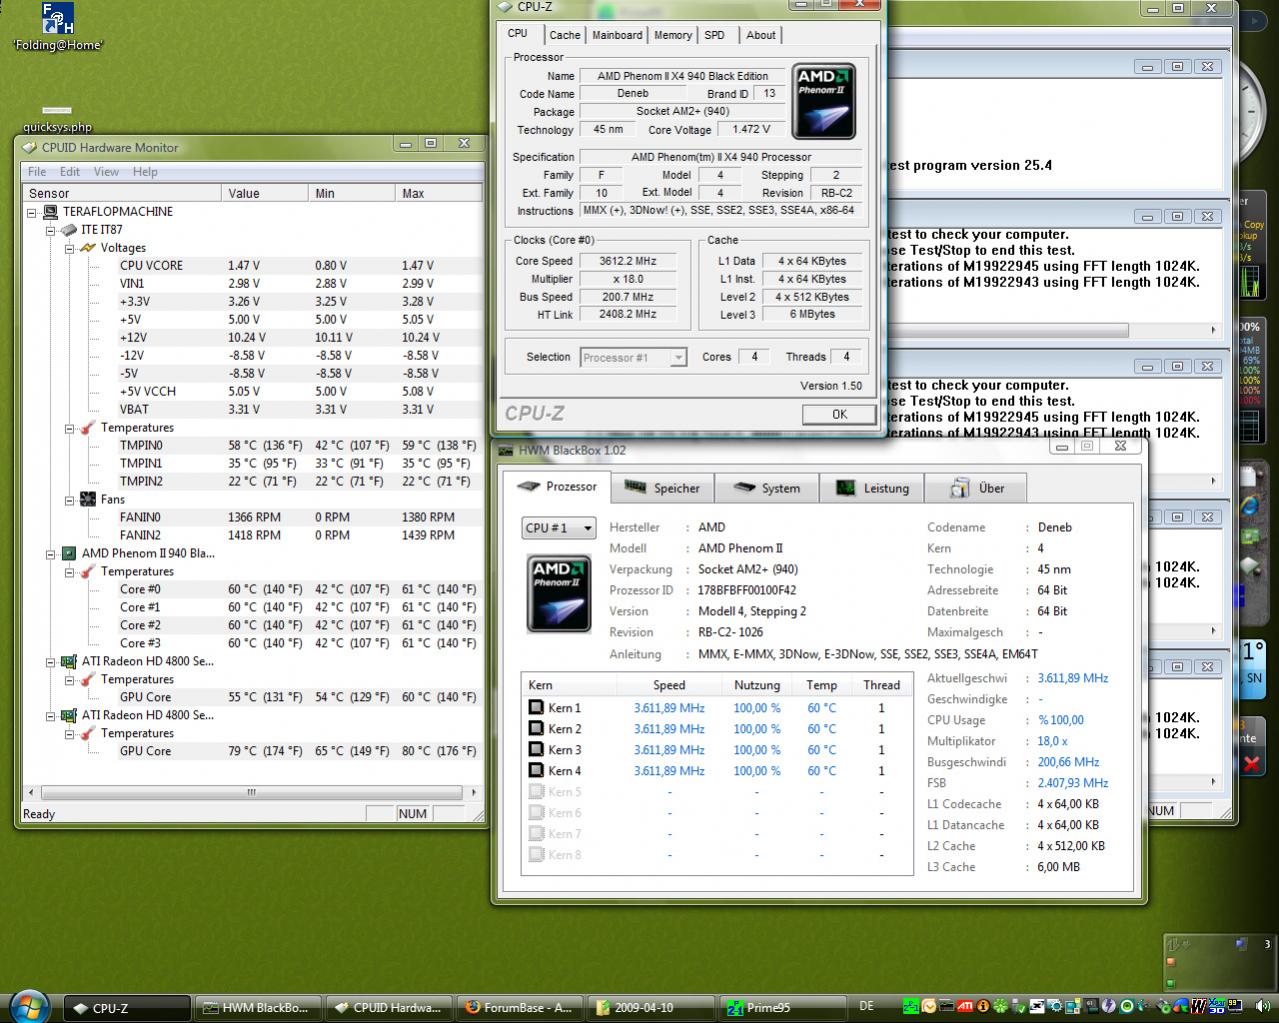The height and width of the screenshot is (1023, 1279).
Task: Switch to the SPD tab in CPU-Z
Action: (x=714, y=35)
